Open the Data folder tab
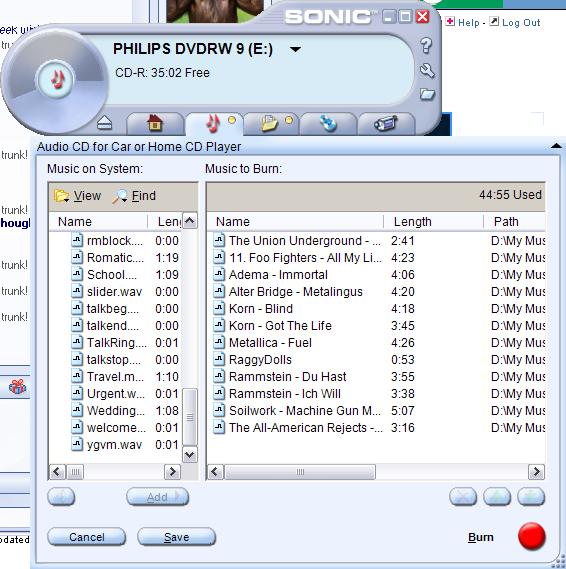The image size is (566, 569). point(271,123)
